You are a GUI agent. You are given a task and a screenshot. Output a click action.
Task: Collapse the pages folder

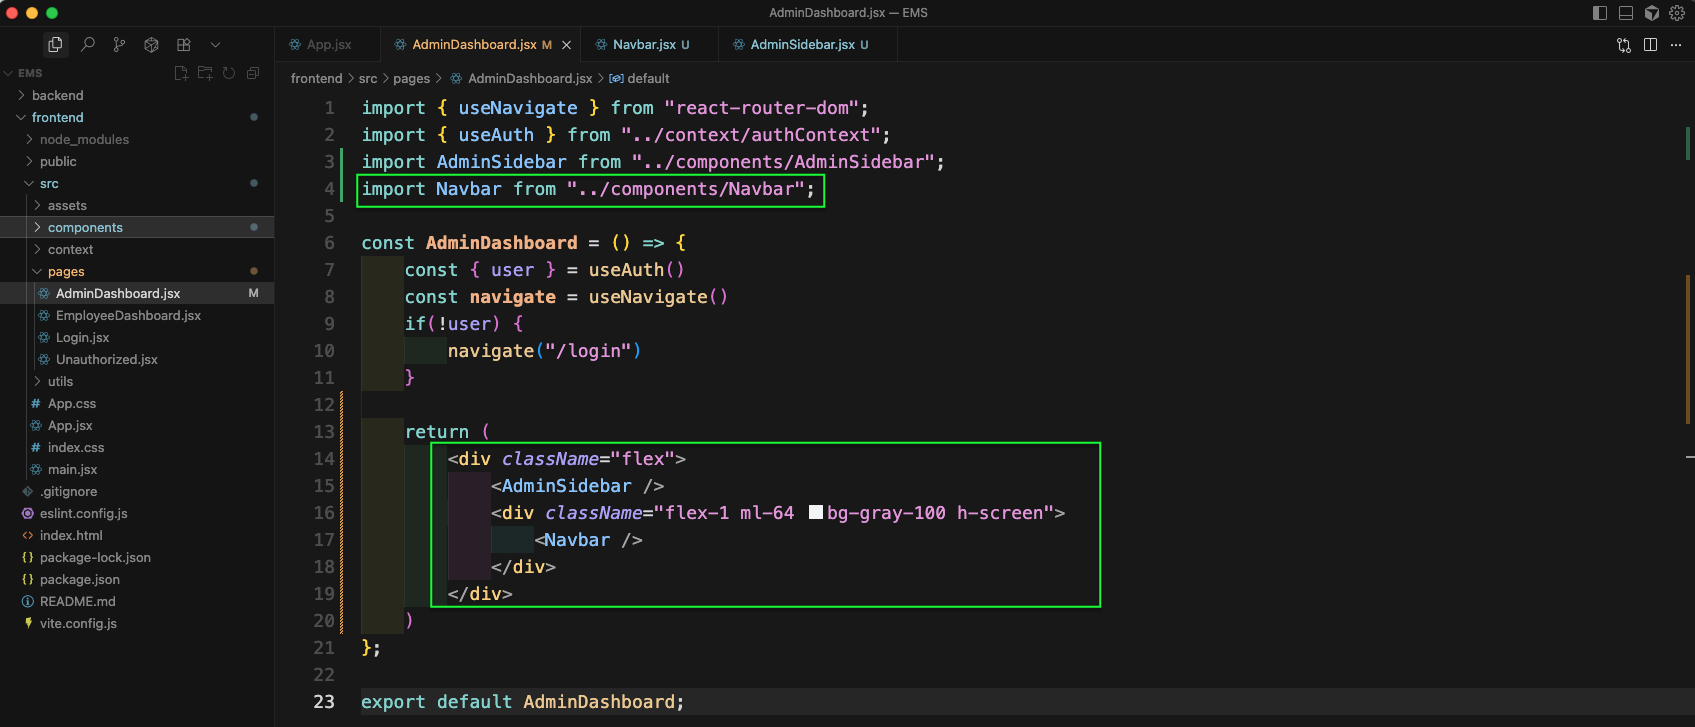click(x=66, y=271)
